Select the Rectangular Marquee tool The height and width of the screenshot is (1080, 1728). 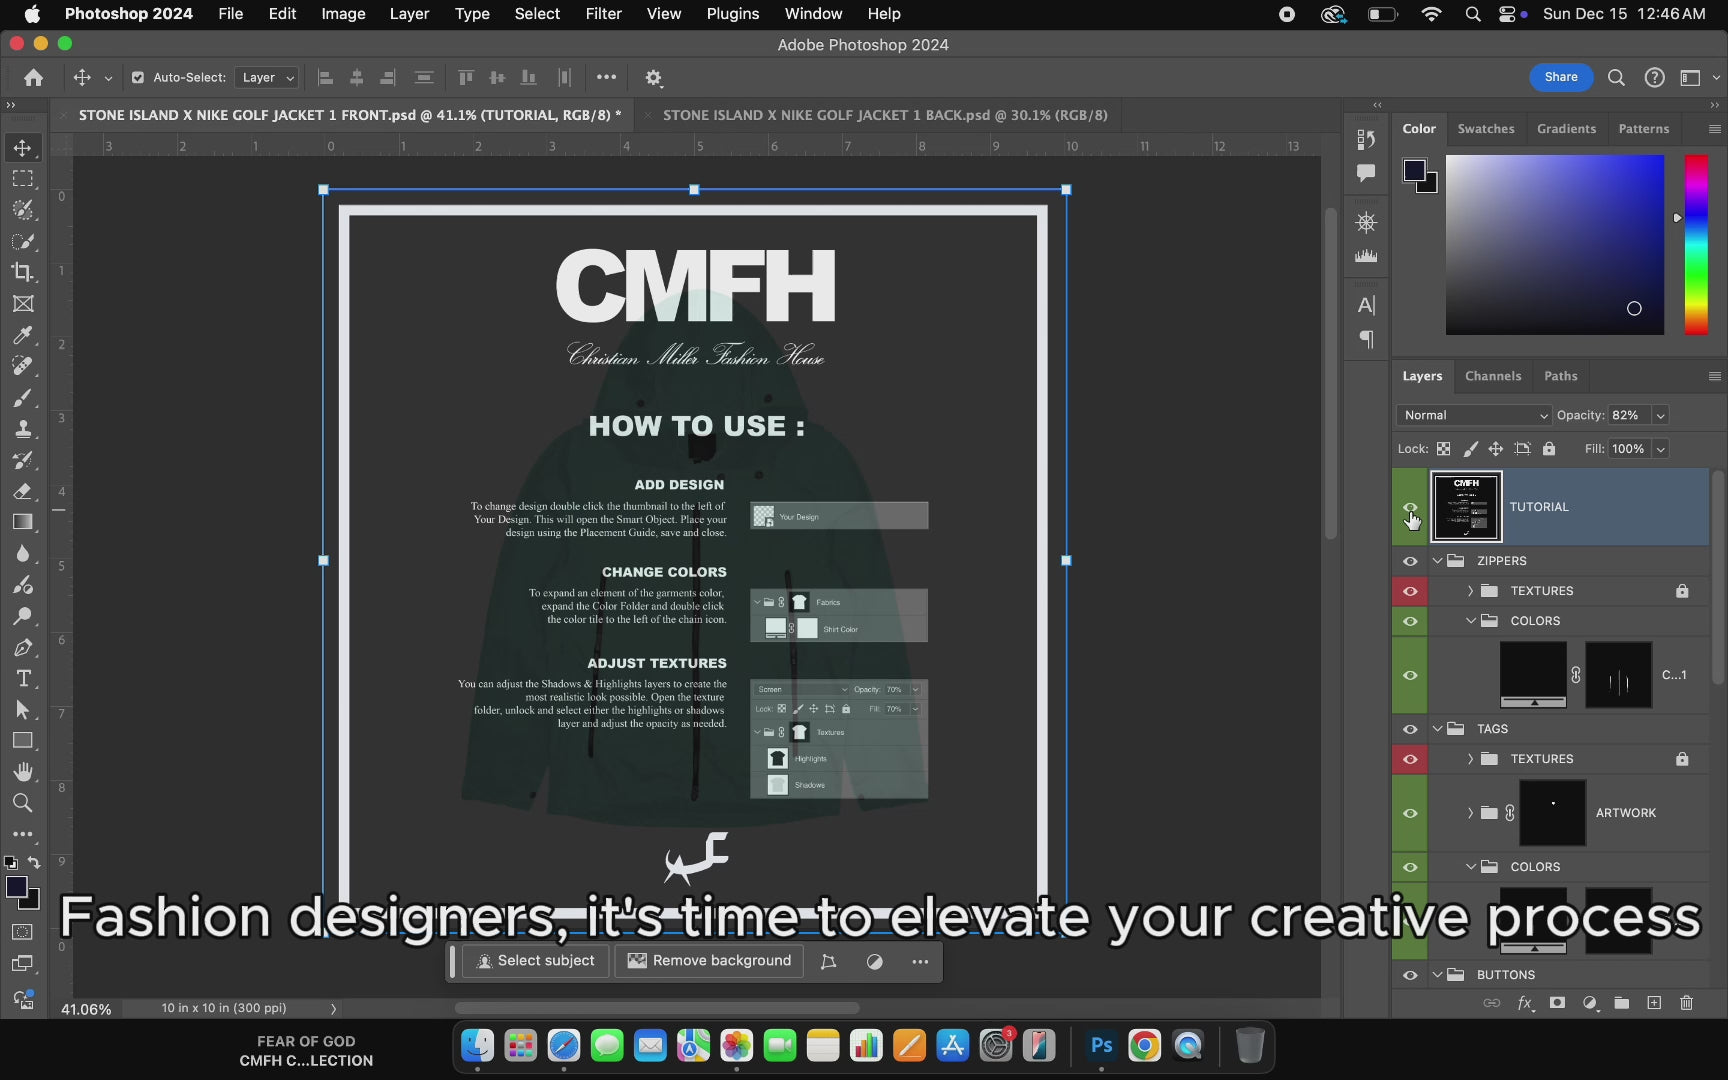point(22,179)
